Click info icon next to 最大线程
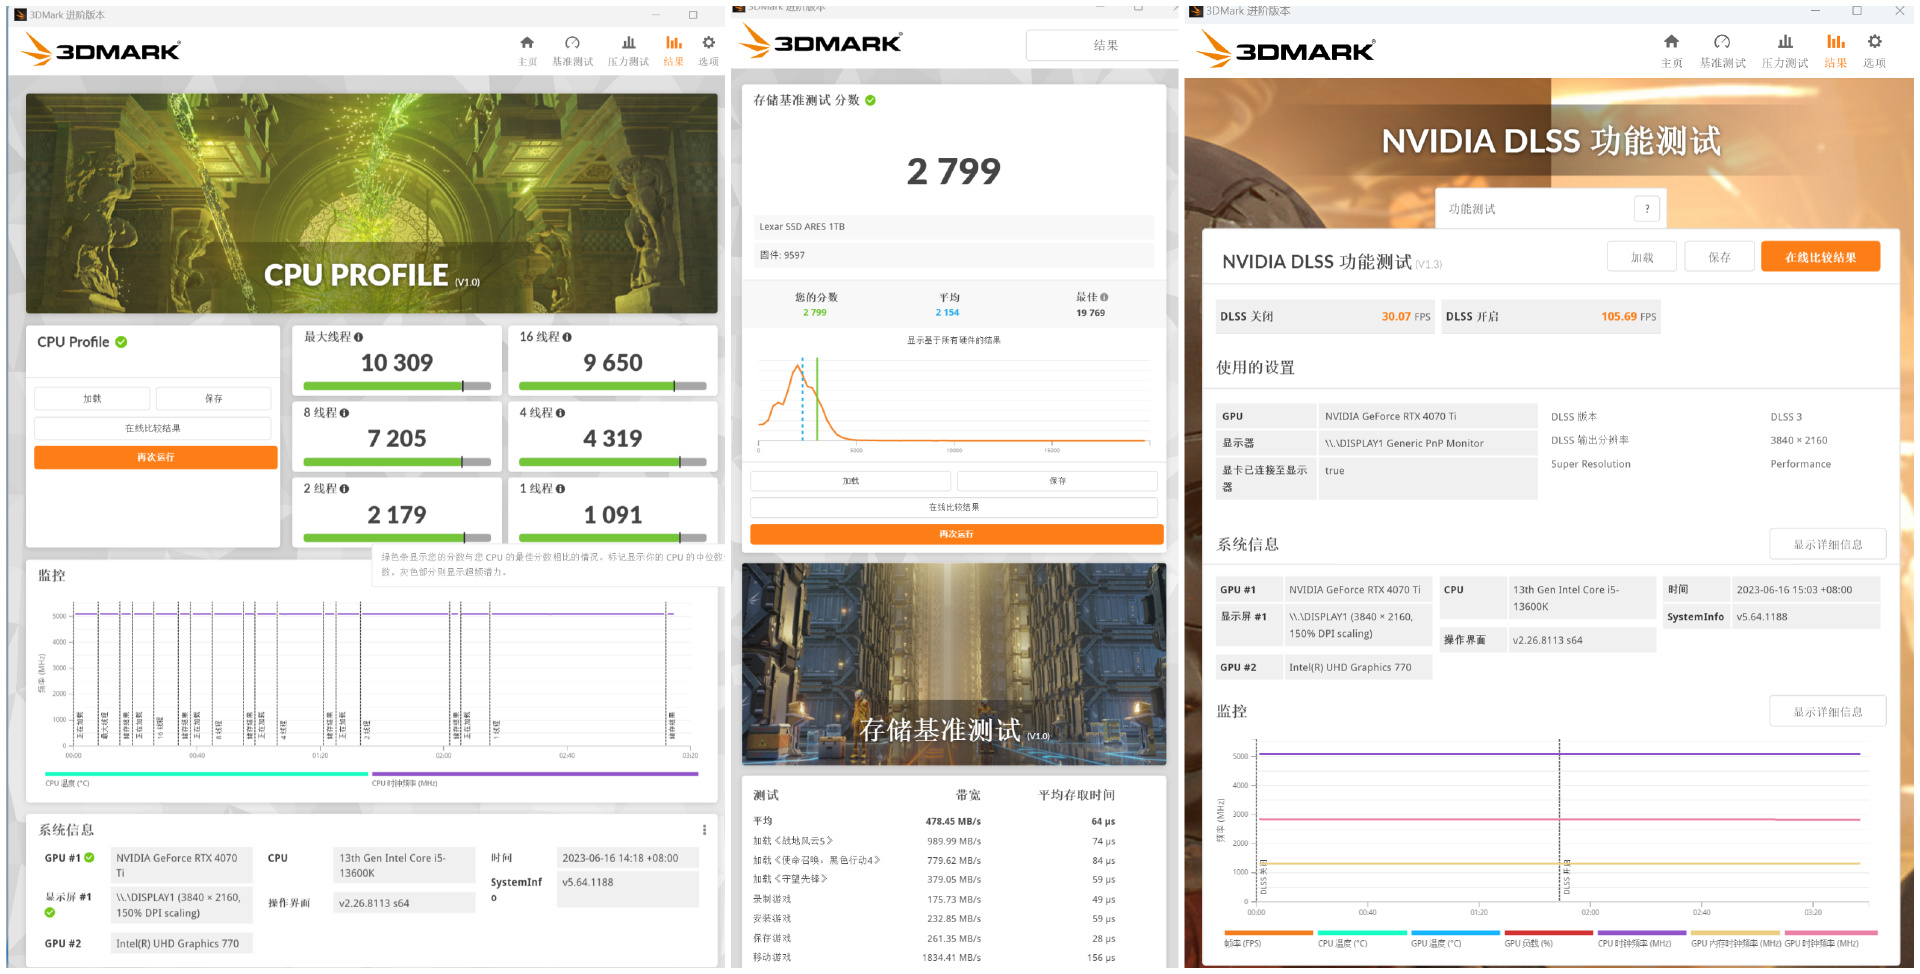 359,337
